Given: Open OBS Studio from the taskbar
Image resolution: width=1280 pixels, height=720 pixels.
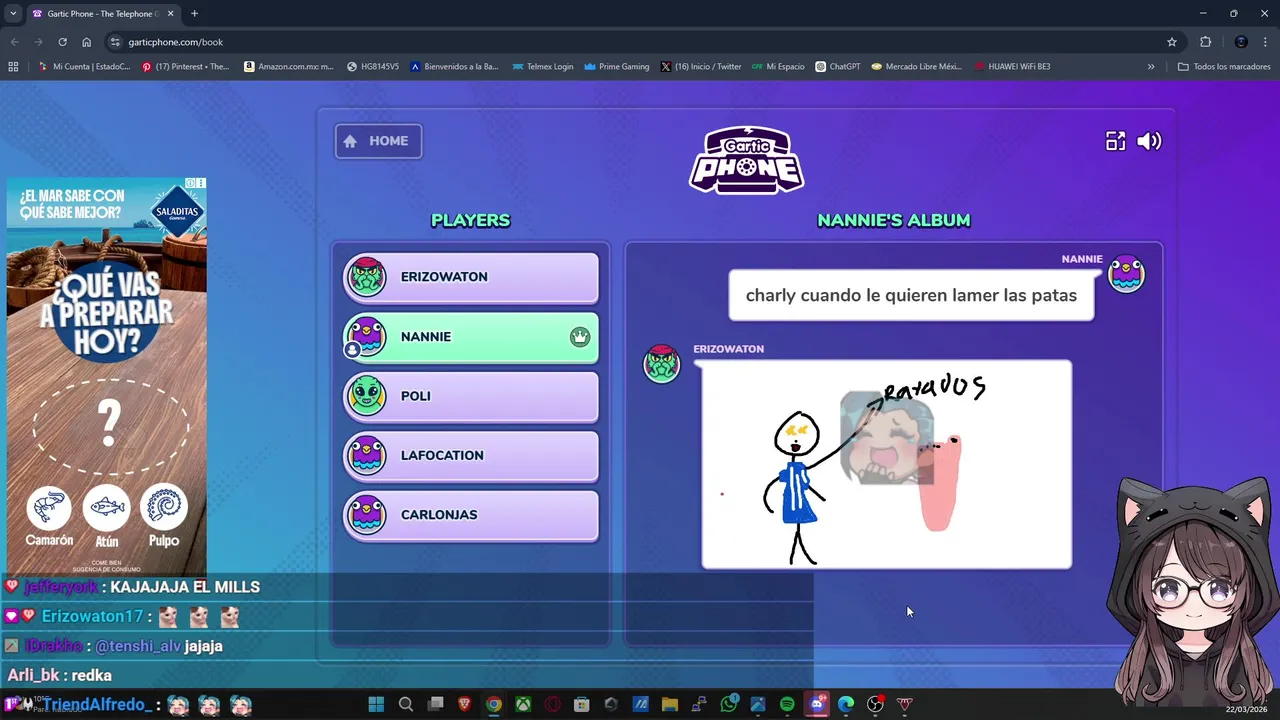Looking at the screenshot, I should (x=875, y=704).
